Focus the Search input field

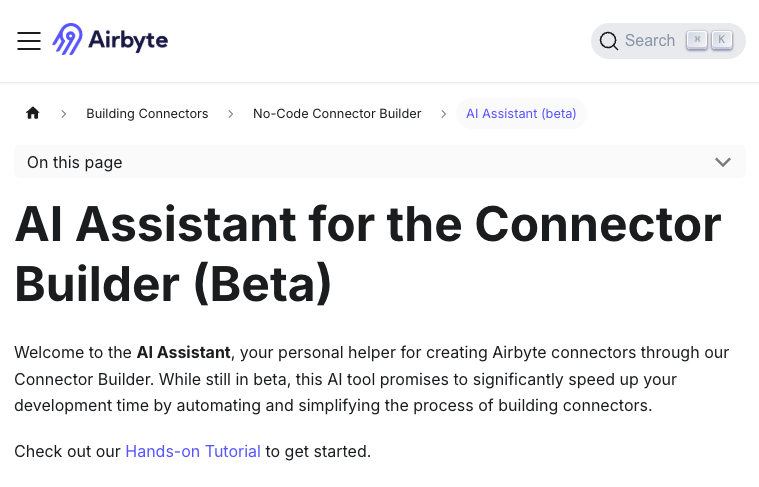click(x=650, y=41)
